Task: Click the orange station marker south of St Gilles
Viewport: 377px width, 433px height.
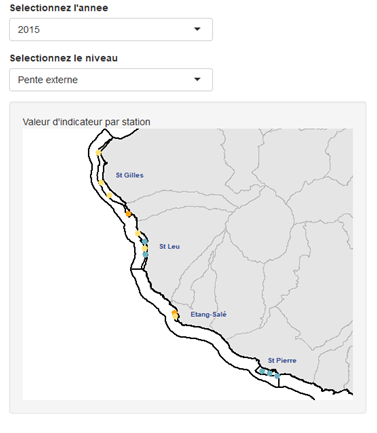Action: click(x=128, y=214)
